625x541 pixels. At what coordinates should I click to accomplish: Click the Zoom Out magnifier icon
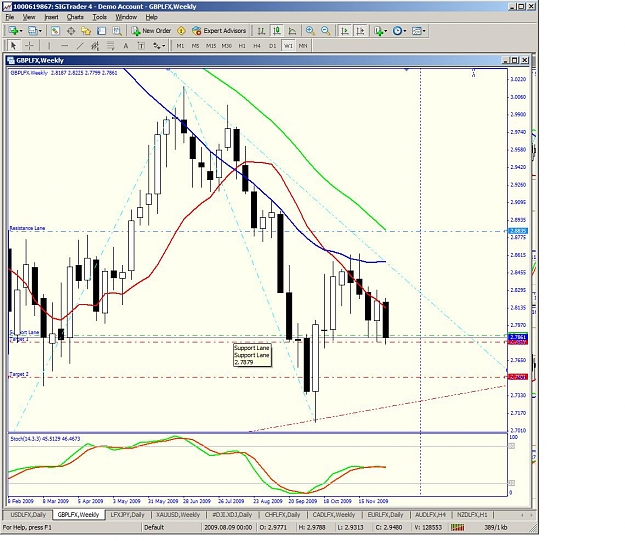tap(325, 31)
